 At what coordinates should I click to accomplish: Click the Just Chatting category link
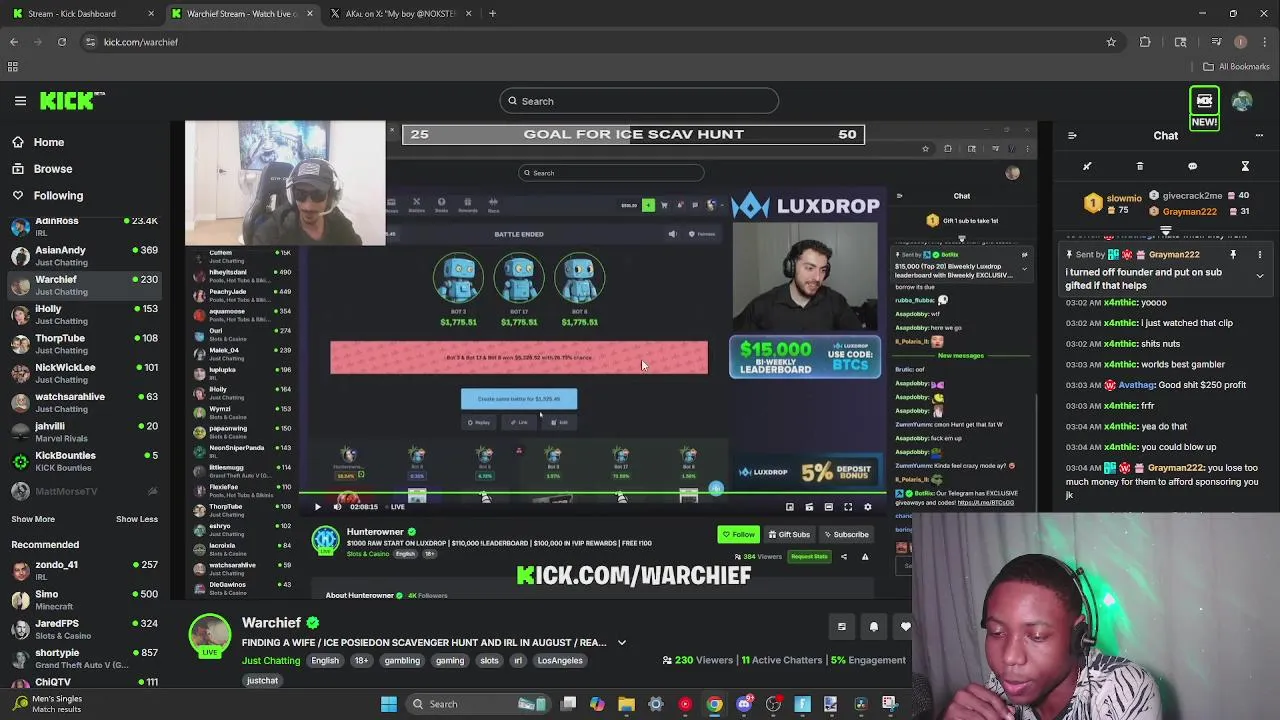(x=271, y=661)
